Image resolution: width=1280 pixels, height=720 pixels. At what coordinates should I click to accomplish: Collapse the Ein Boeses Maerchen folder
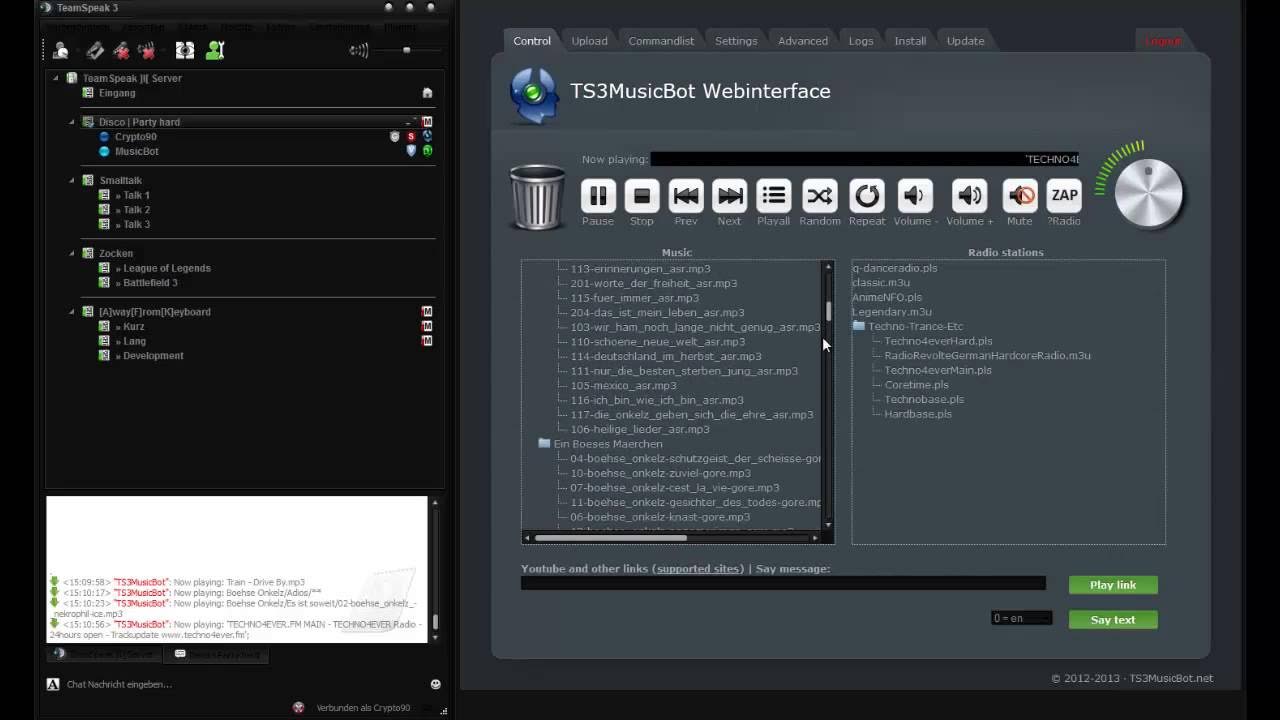(x=544, y=444)
